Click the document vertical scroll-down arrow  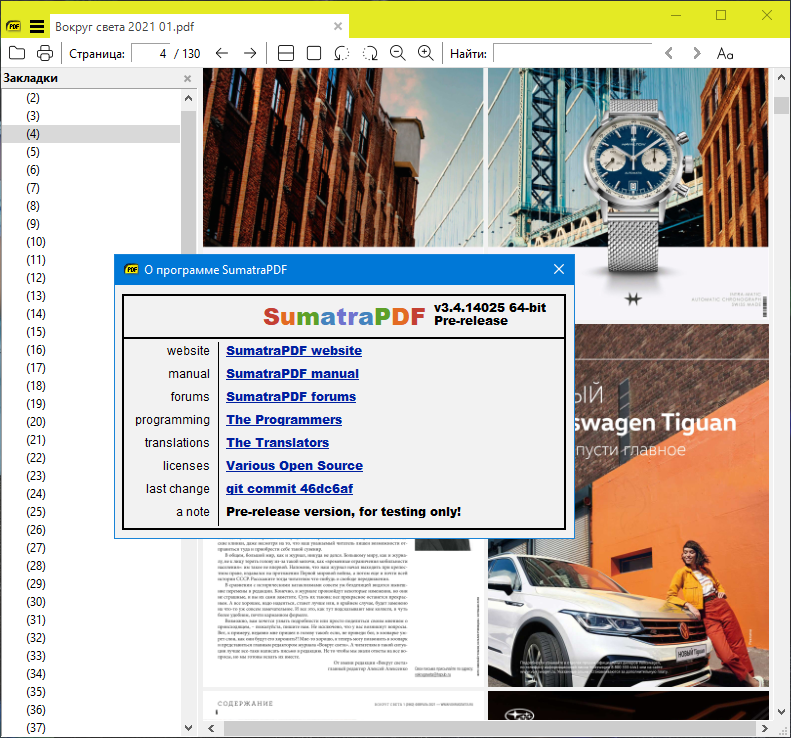(x=781, y=712)
